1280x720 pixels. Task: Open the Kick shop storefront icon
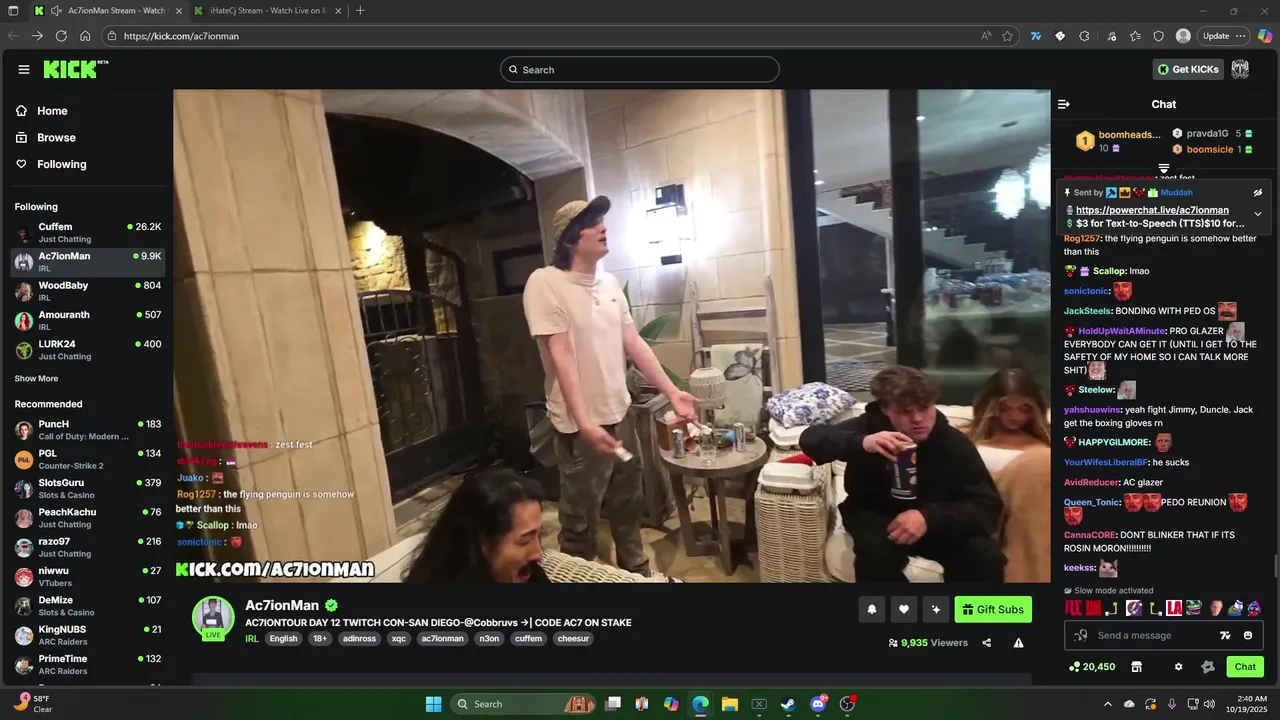pos(1137,667)
